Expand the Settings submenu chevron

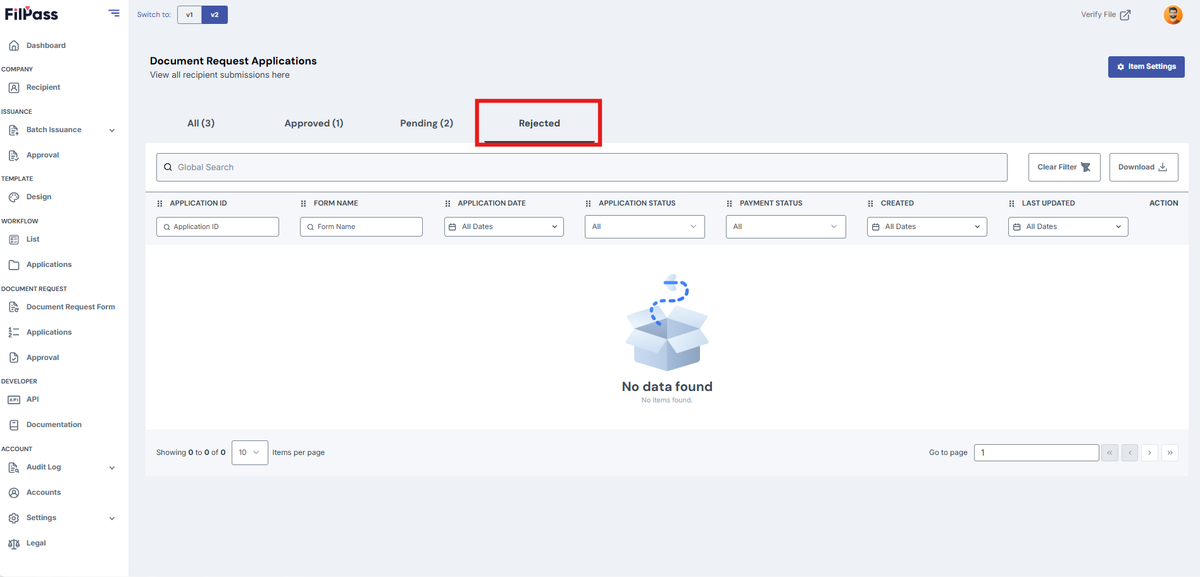(x=112, y=518)
